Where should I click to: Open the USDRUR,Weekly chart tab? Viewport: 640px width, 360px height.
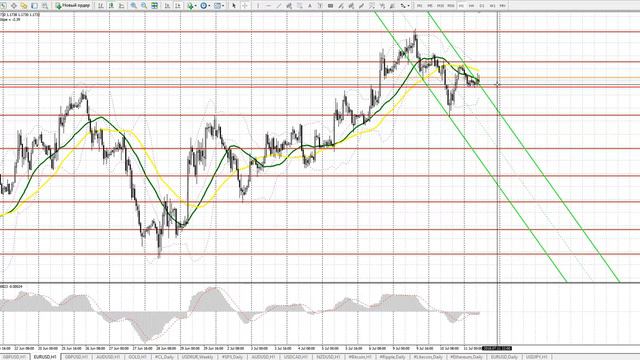pos(197,357)
